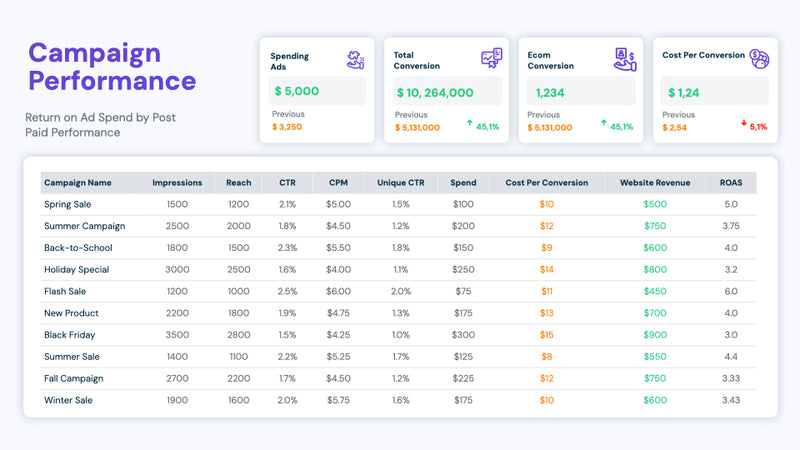Click the Return on Ad Spend subtitle
Viewport: 800px width, 450px height.
[101, 125]
